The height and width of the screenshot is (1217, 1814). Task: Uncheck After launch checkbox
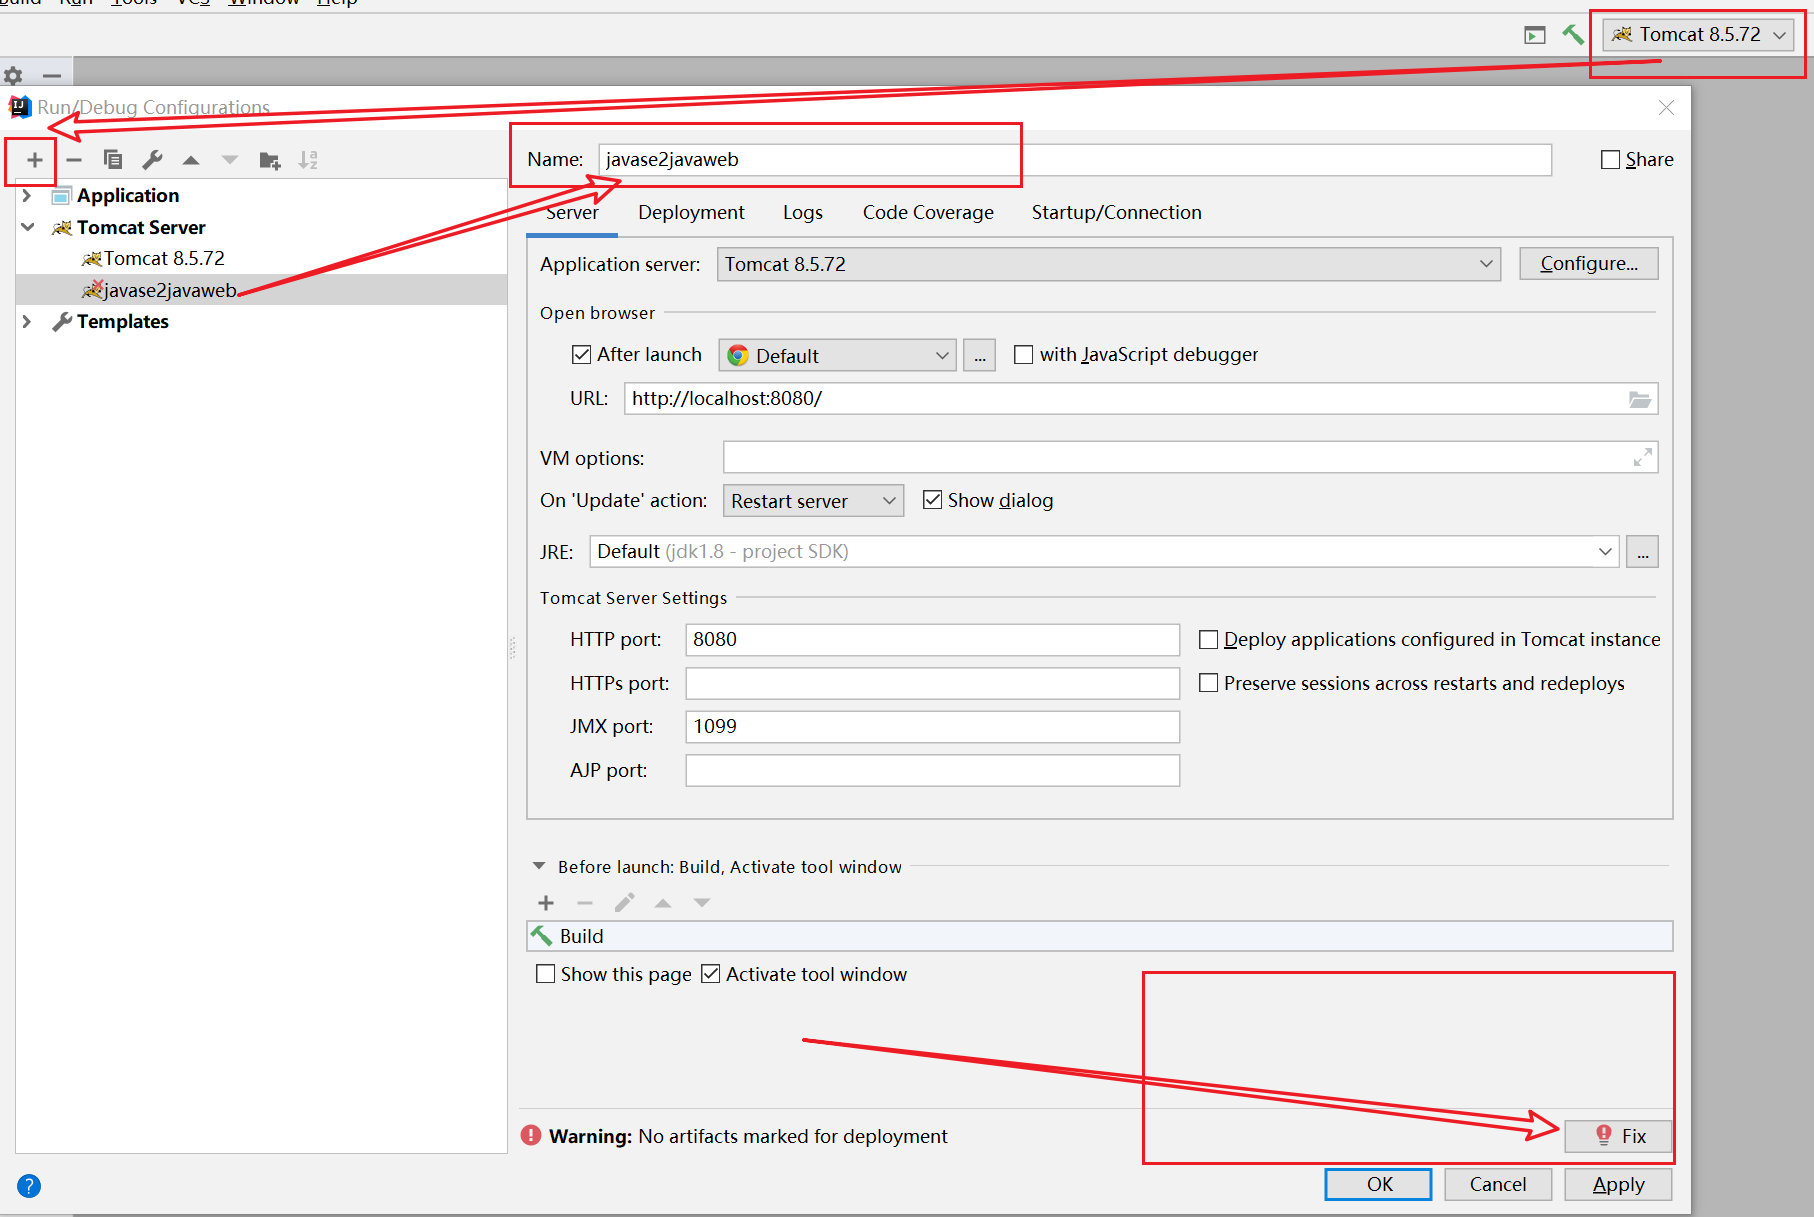[x=581, y=355]
